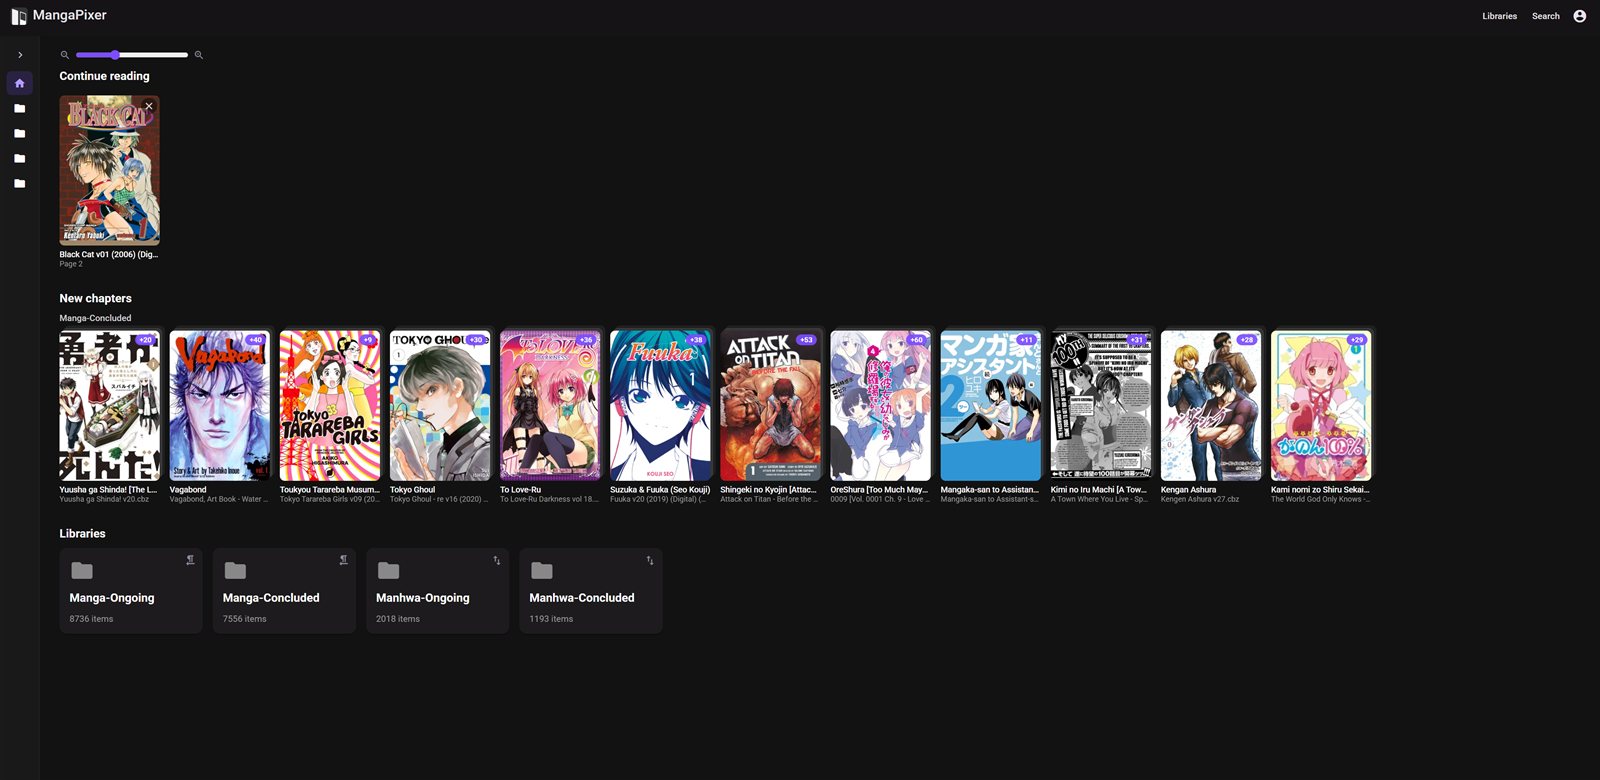The image size is (1600, 780).
Task: Open the Tokyo Ghoul cover thumbnail
Action: coord(440,406)
